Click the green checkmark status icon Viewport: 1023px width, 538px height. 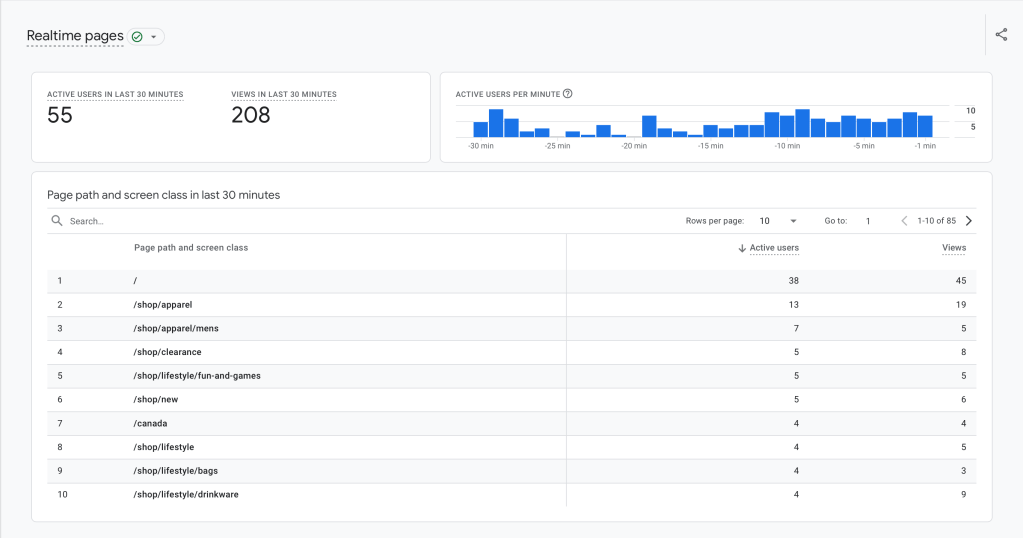[137, 37]
